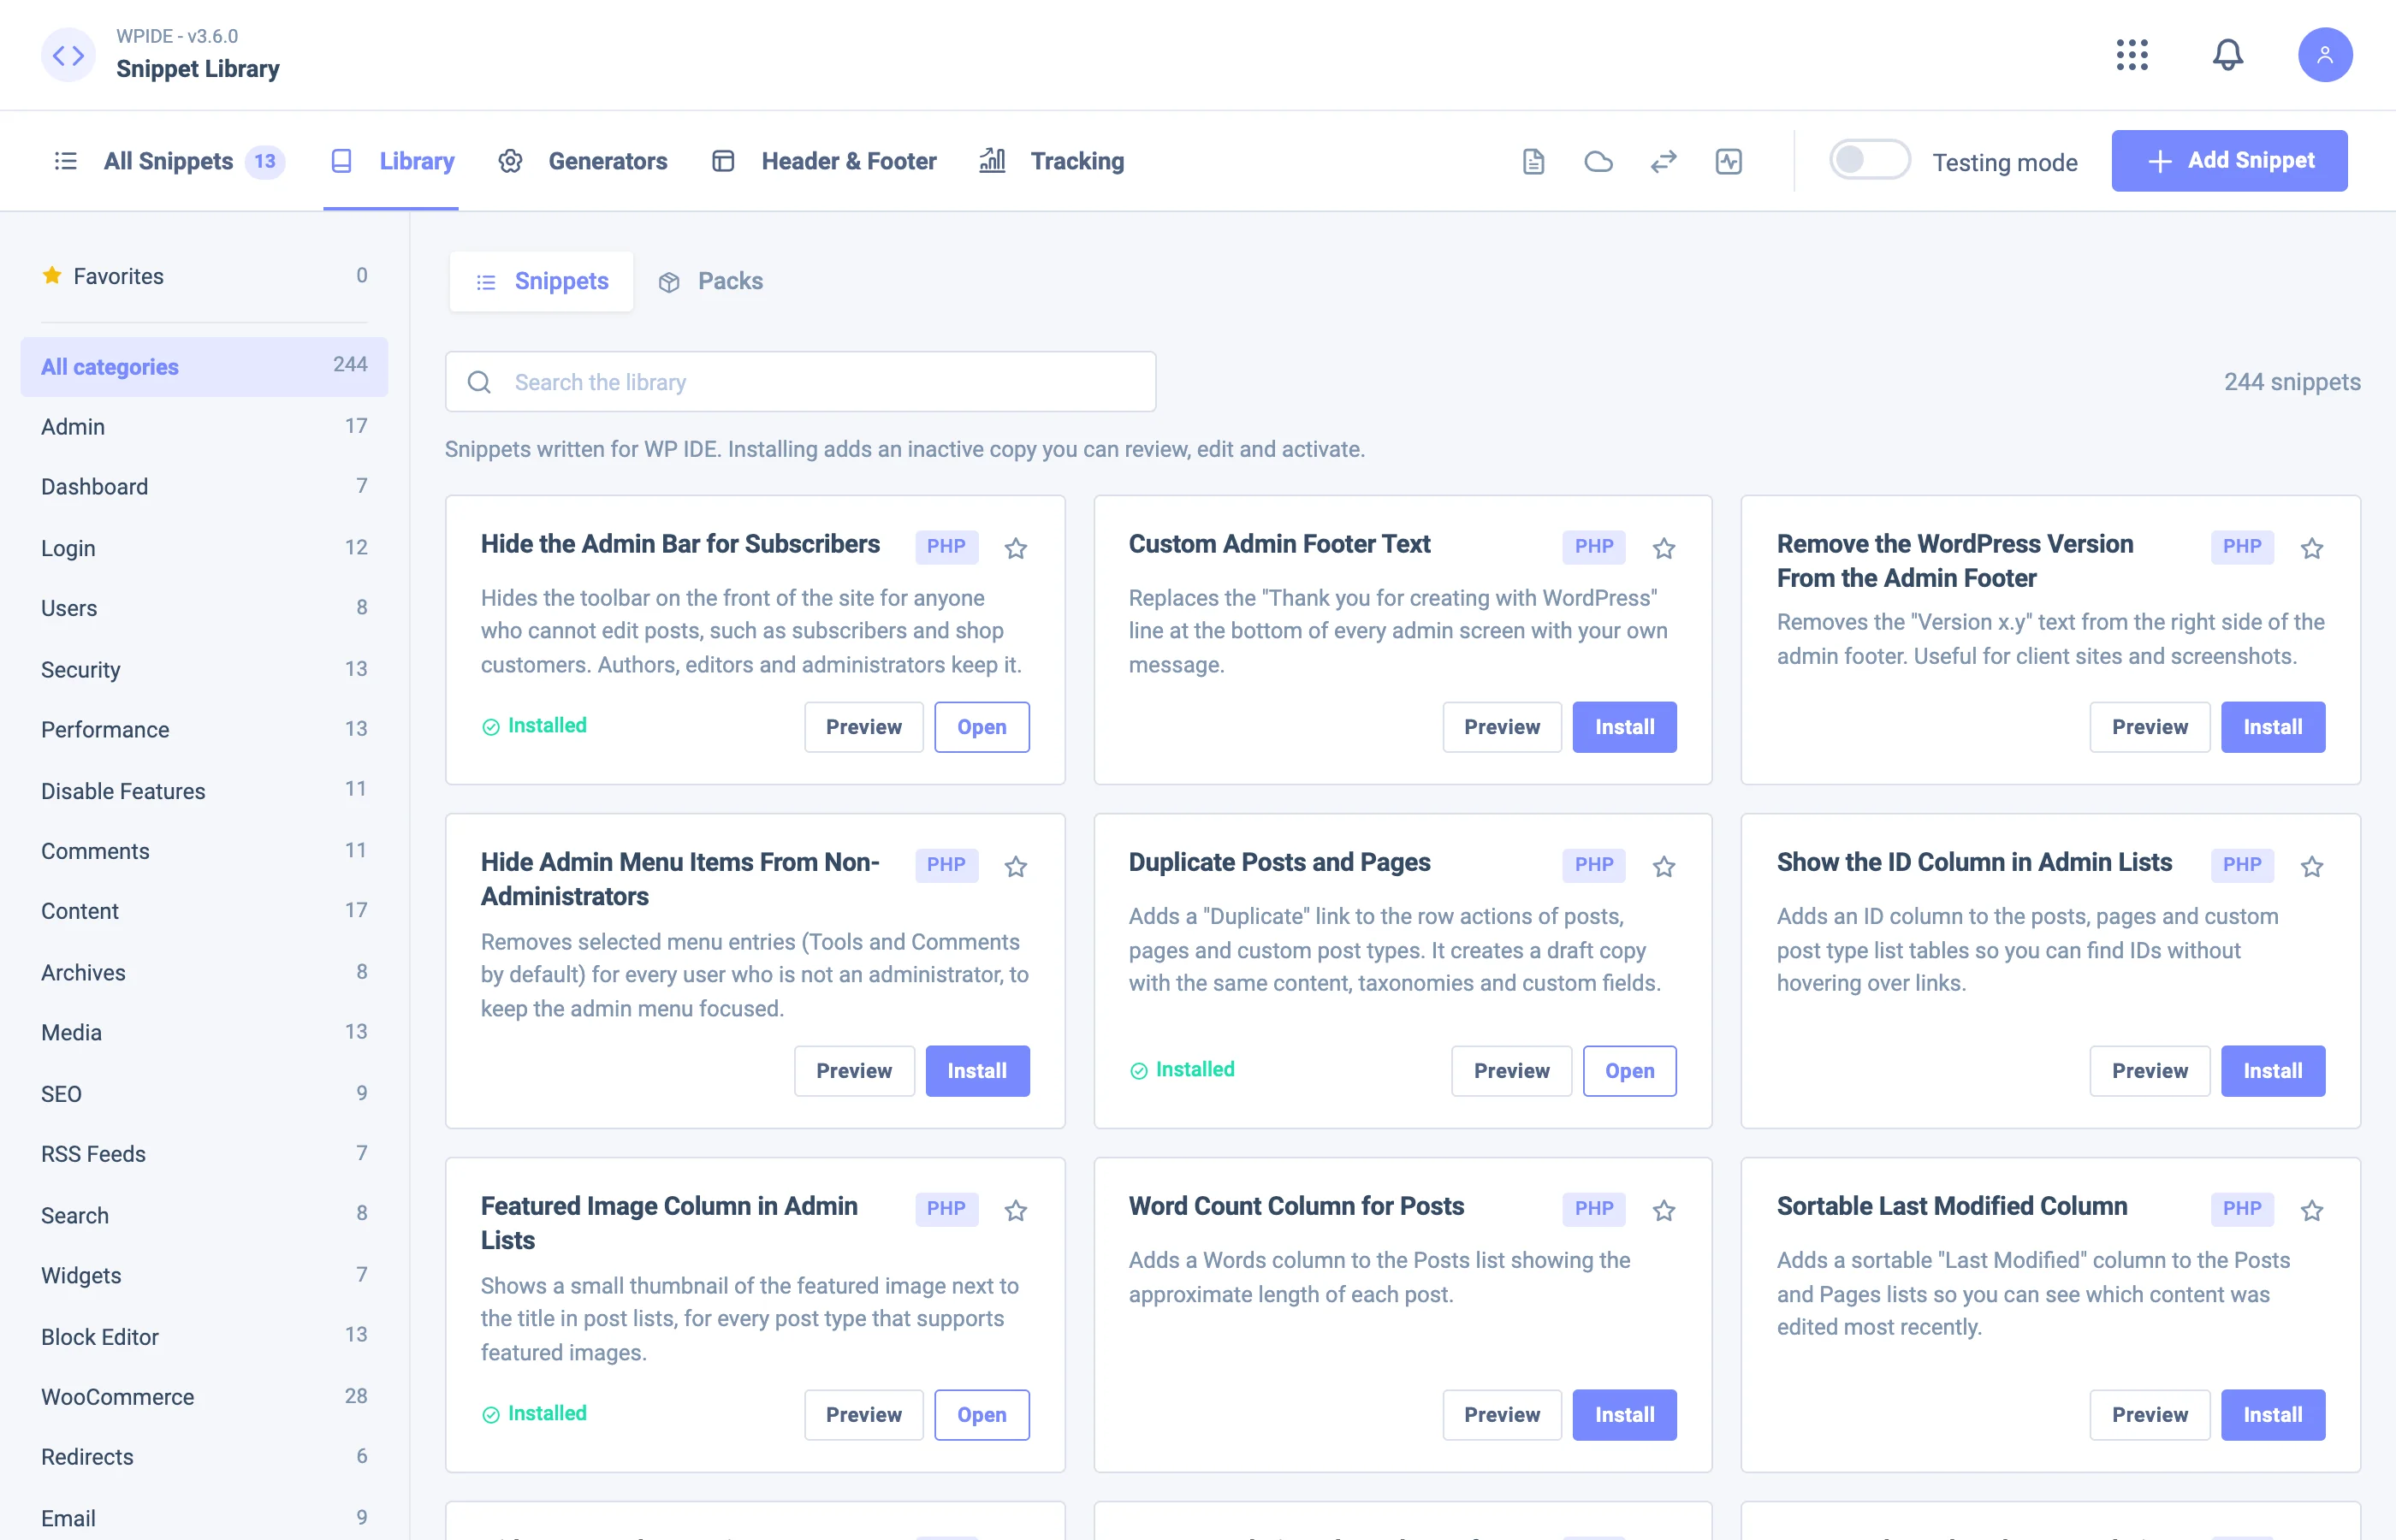Filter by RSS Feeds category
Viewport: 2396px width, 1540px height.
coord(204,1154)
